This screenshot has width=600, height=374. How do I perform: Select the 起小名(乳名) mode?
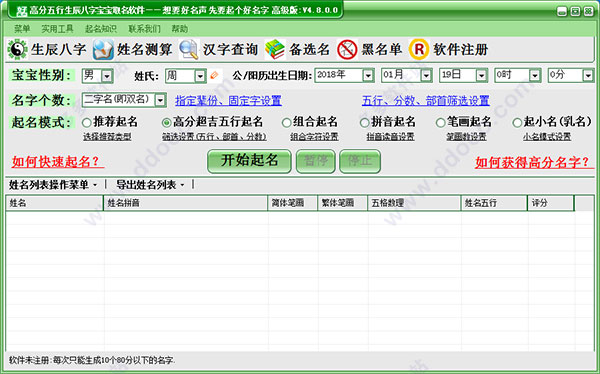coord(517,122)
